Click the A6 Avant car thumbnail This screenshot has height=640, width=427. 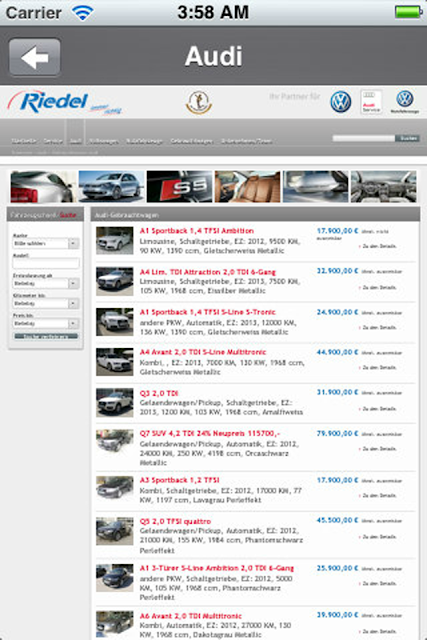(x=115, y=624)
